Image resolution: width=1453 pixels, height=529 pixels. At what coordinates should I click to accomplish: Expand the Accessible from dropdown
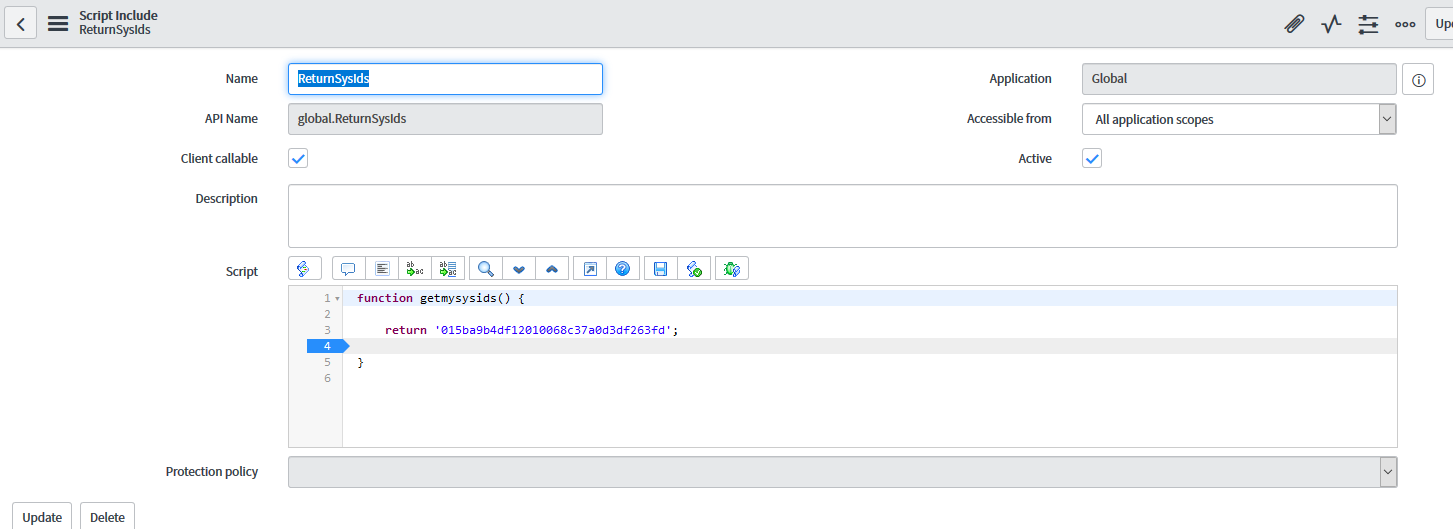(1238, 119)
